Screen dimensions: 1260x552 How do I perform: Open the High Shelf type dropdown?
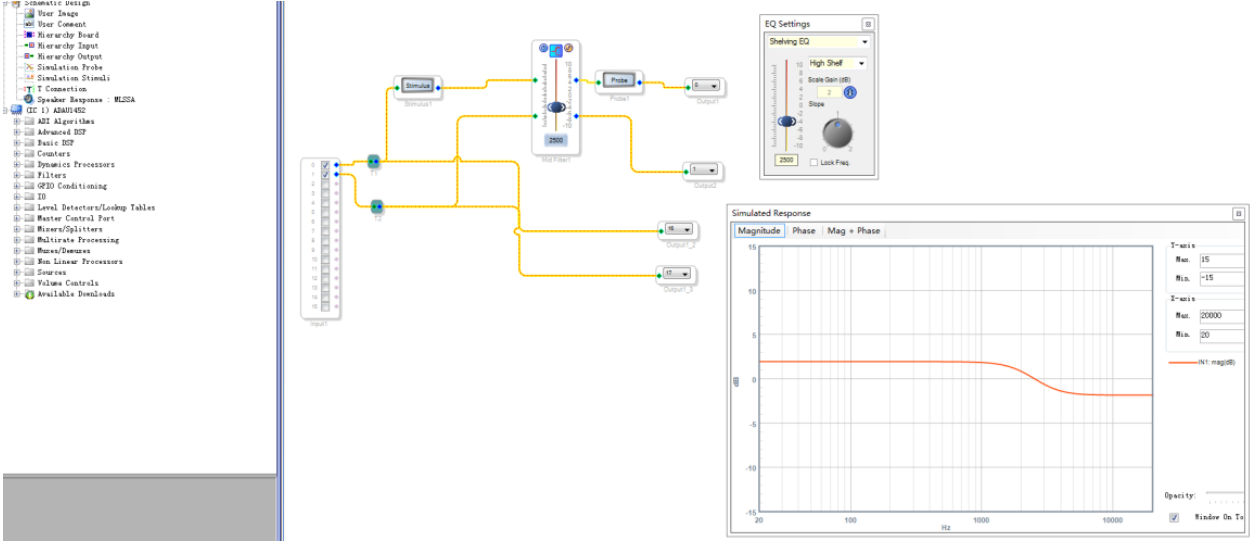click(861, 63)
